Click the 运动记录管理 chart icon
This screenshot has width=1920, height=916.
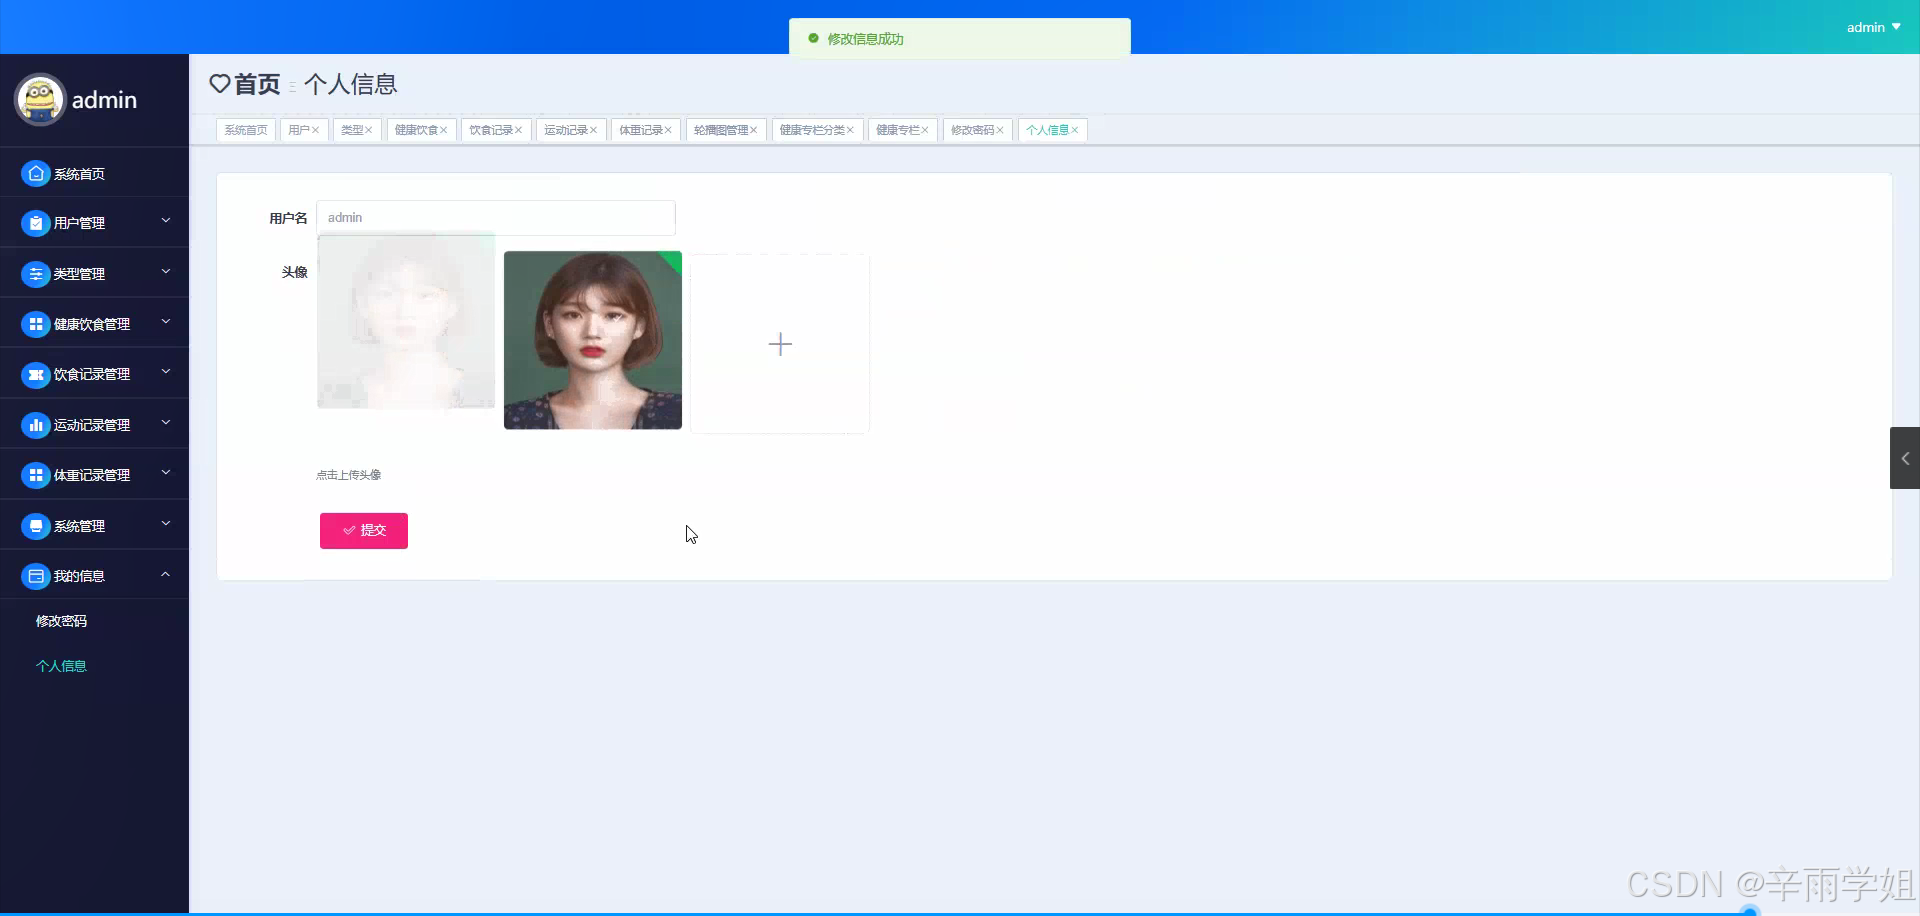click(36, 423)
